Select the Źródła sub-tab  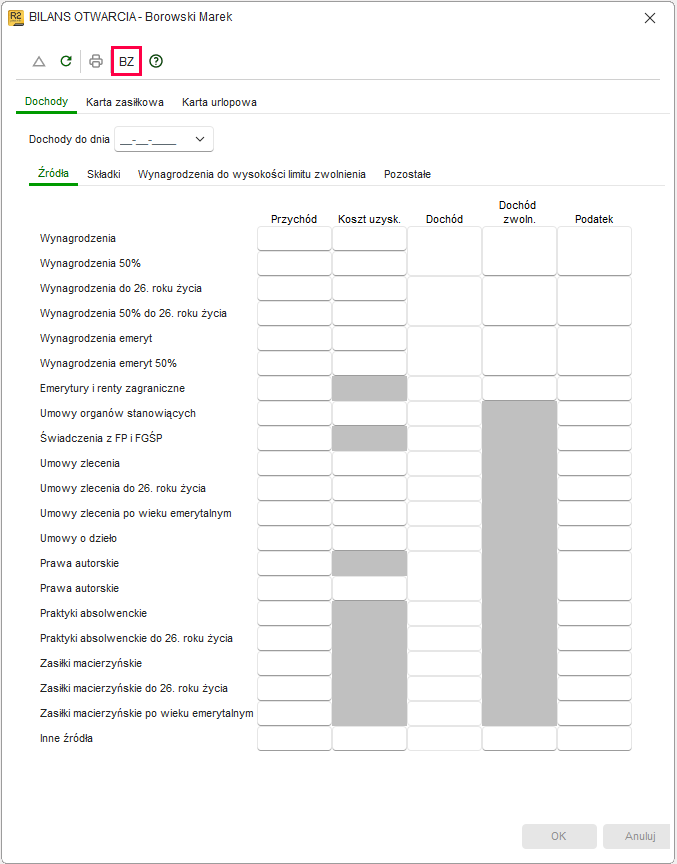click(x=53, y=174)
